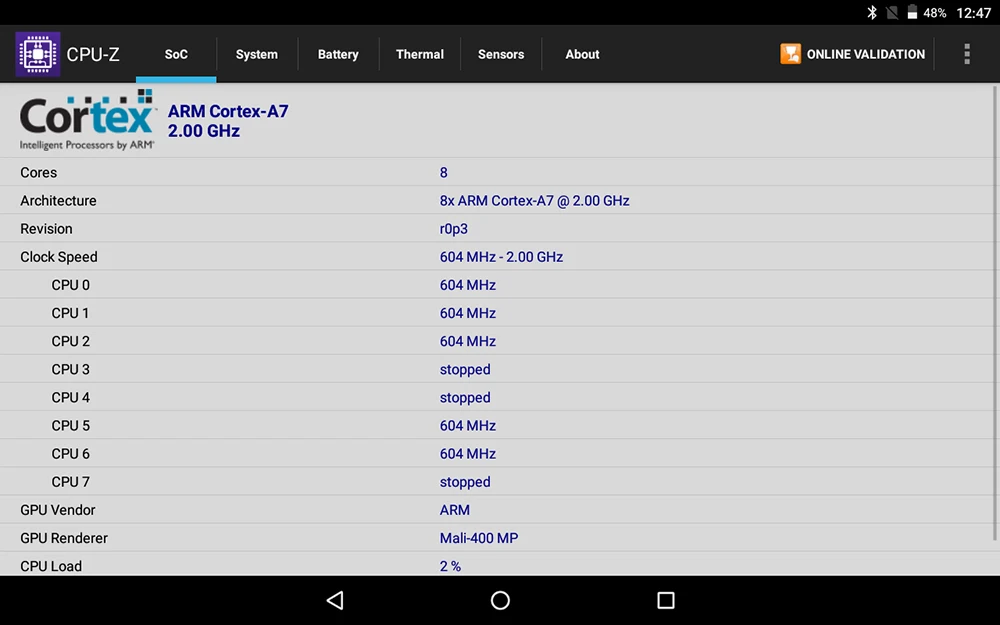
Task: Tap the CPU-Z app logo icon
Action: pos(38,54)
